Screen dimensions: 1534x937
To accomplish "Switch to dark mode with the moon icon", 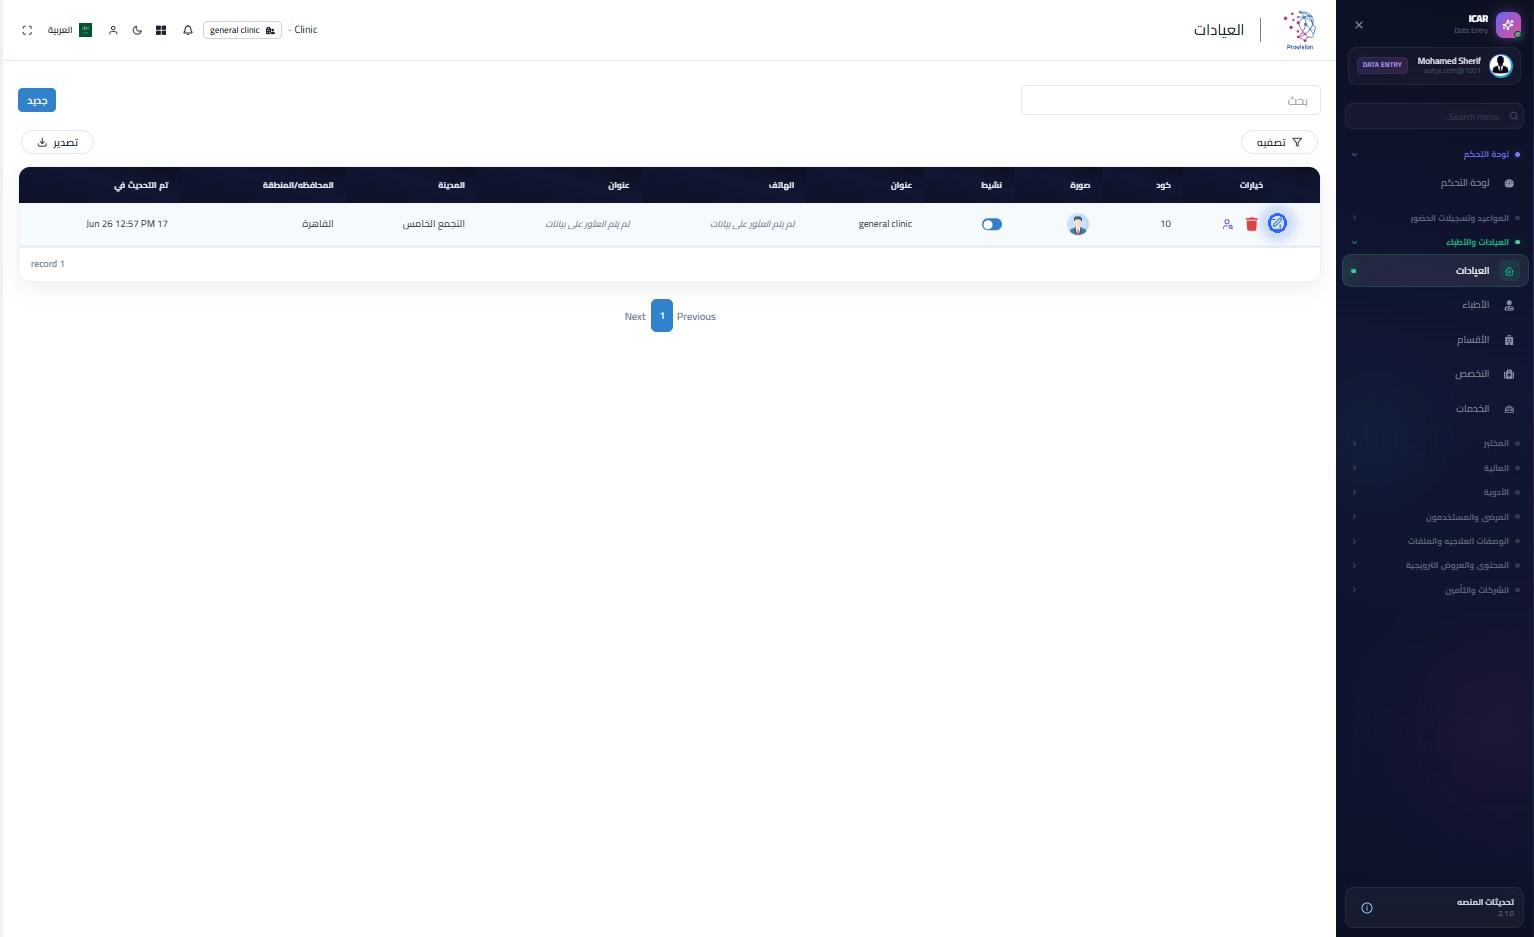I will pyautogui.click(x=137, y=30).
